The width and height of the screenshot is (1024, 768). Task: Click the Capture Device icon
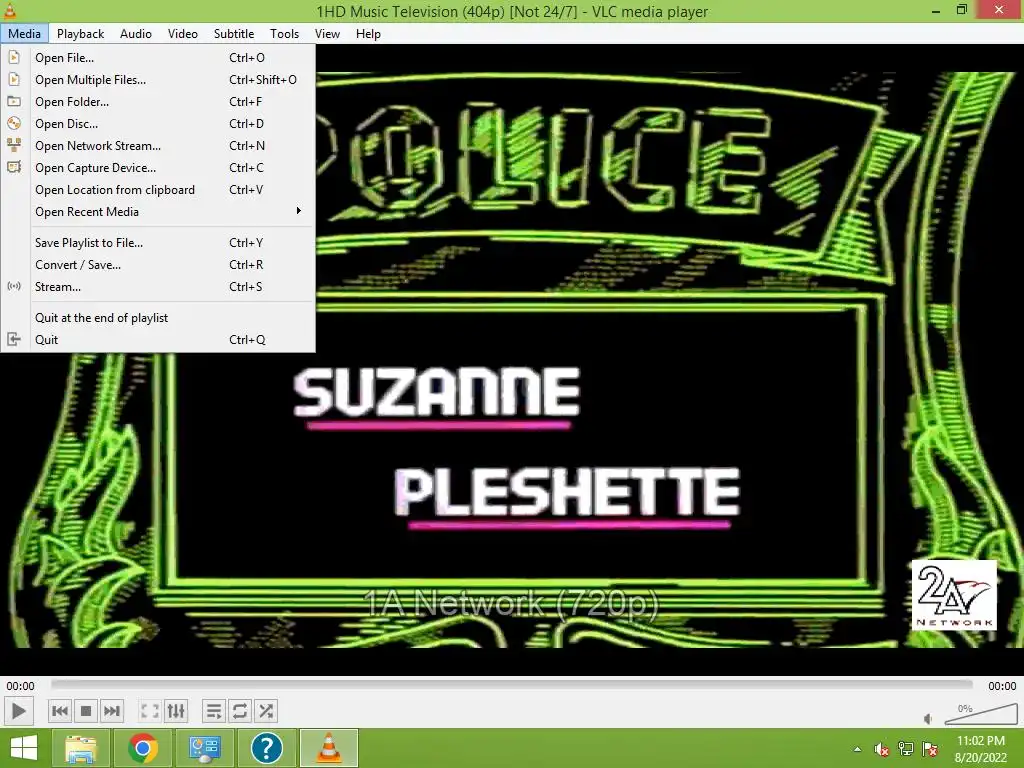click(x=14, y=167)
